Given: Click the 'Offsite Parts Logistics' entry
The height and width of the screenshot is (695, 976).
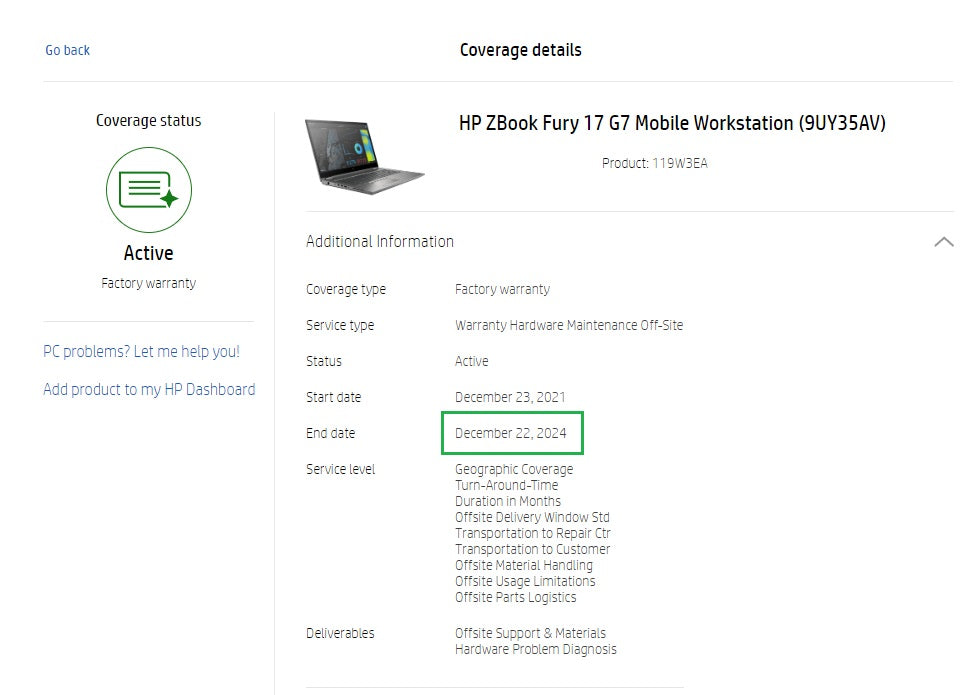Looking at the screenshot, I should tap(515, 597).
